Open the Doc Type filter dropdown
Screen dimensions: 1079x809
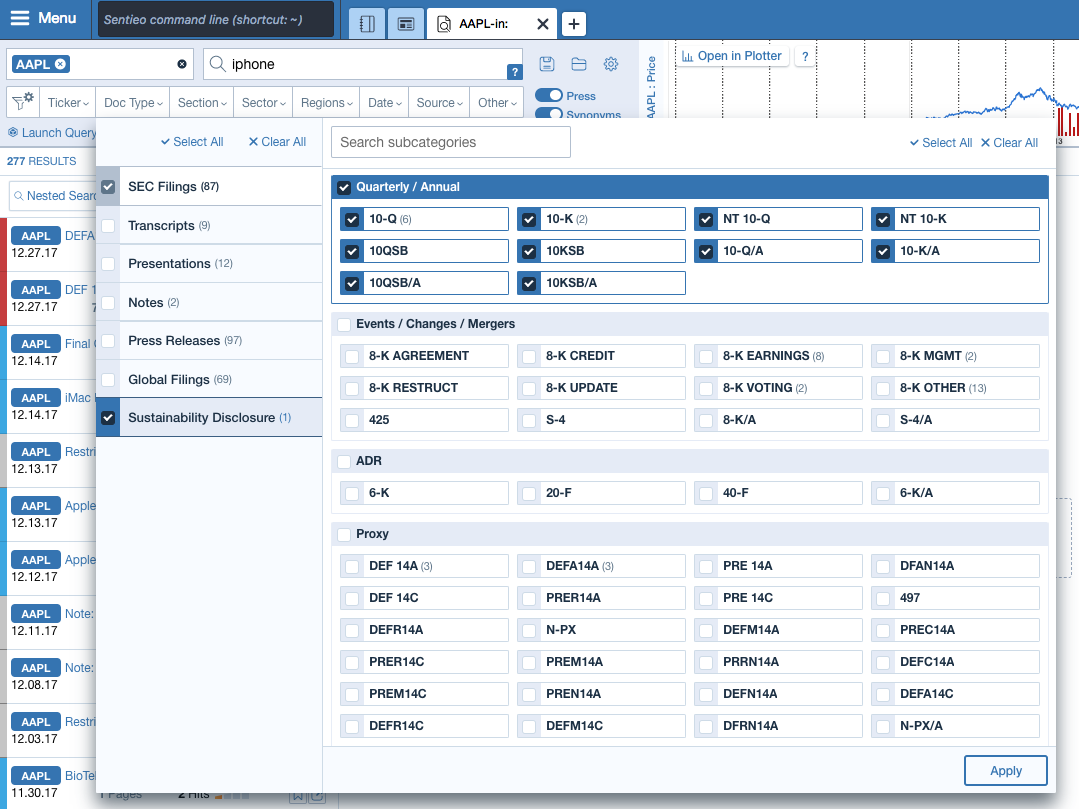[133, 103]
